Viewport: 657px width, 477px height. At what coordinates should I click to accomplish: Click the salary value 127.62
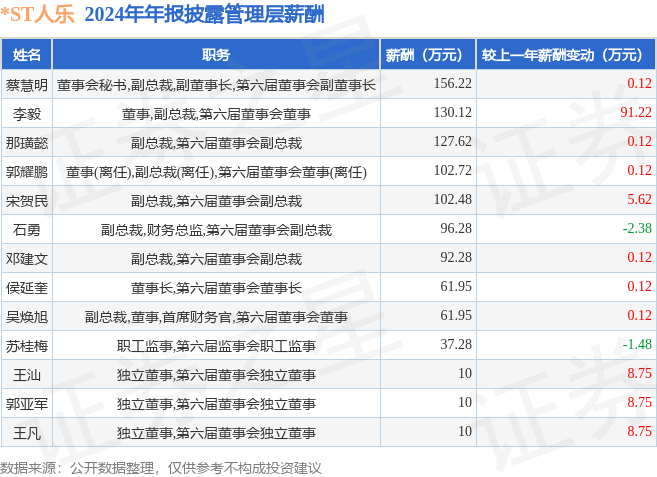click(x=453, y=141)
